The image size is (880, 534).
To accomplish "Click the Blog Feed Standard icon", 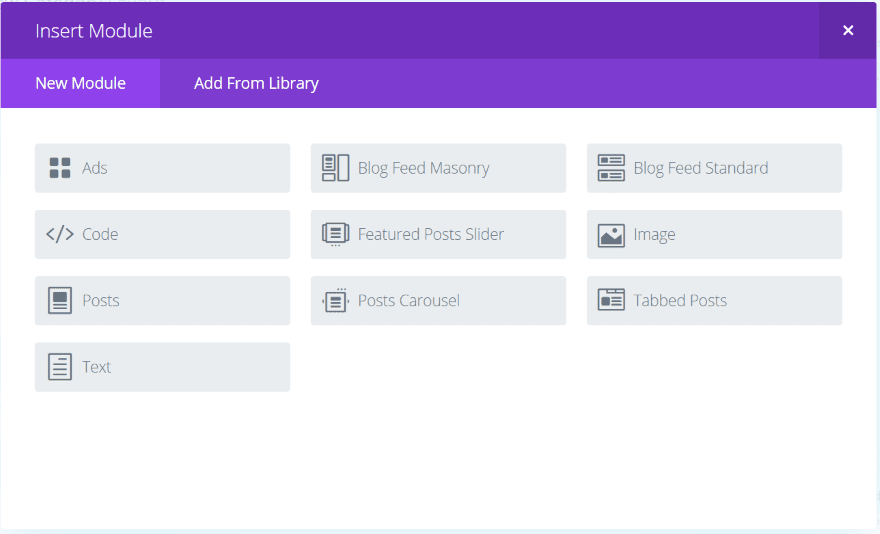I will [611, 168].
